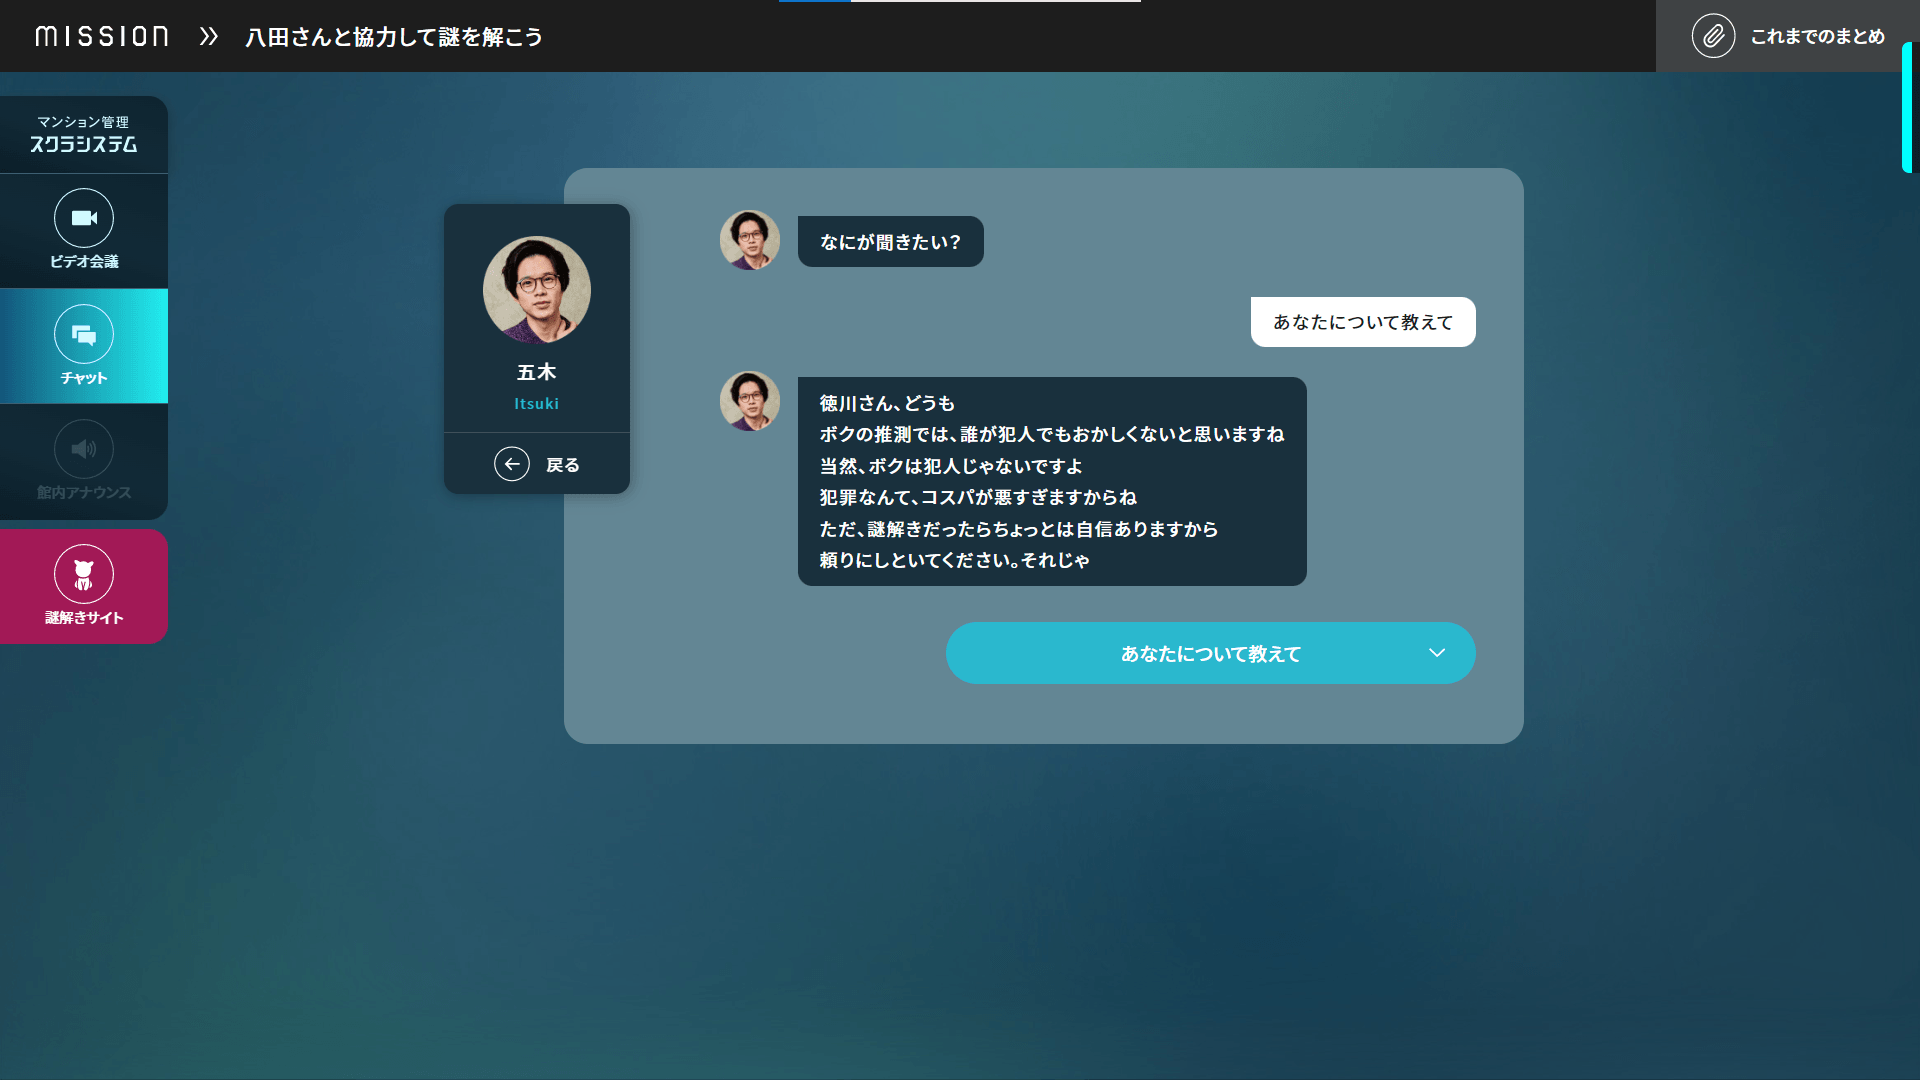The image size is (1920, 1088).
Task: Click Itsuki's avatar beside なにが聞きたい？
Action: [750, 240]
